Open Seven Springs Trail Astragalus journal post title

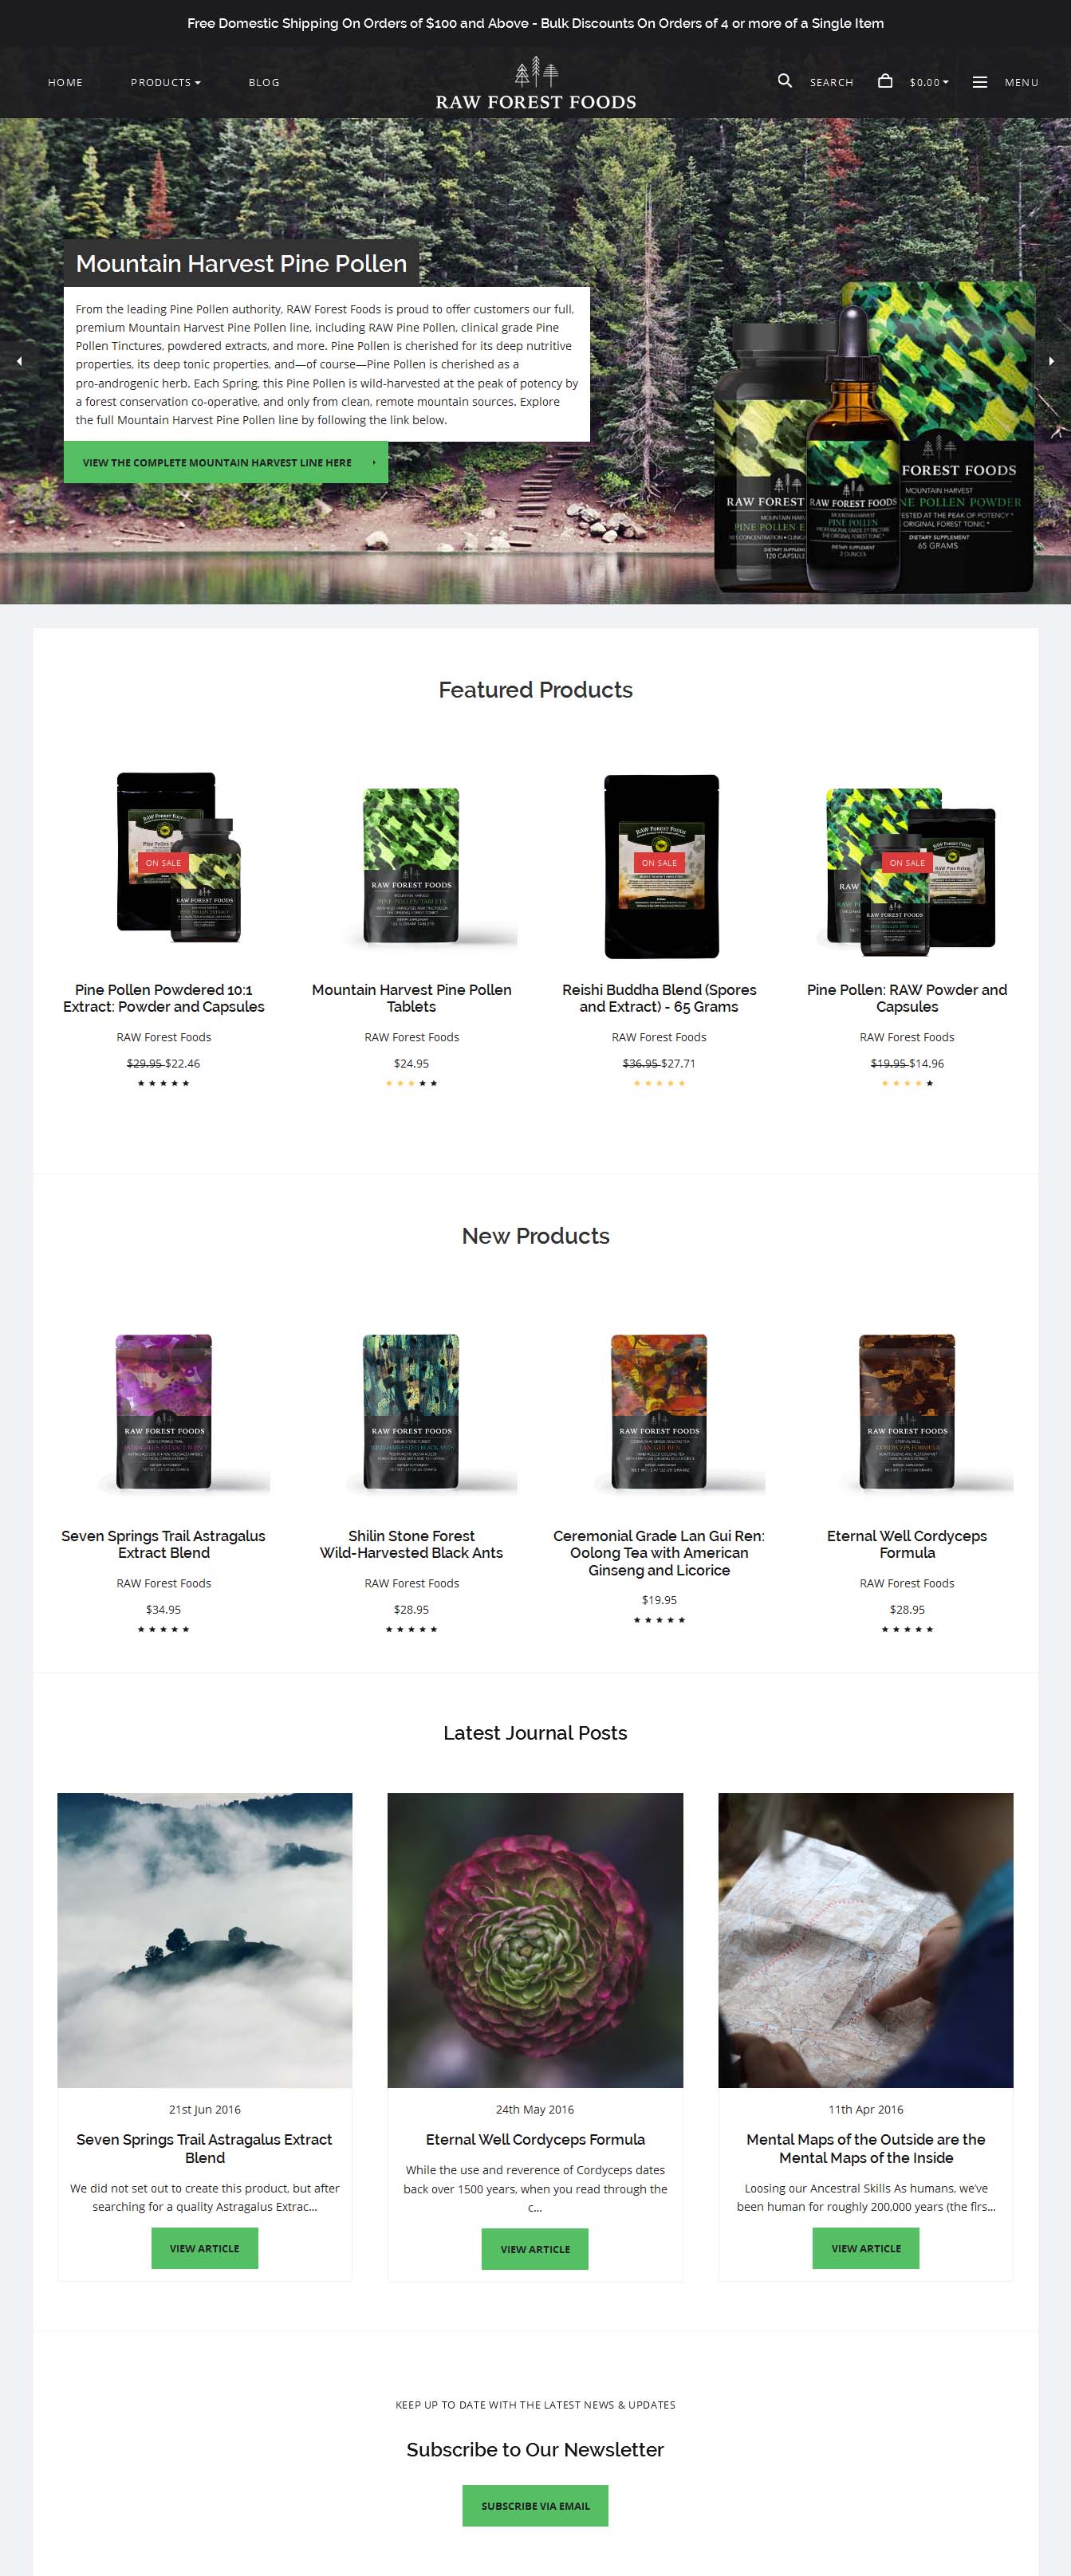click(x=204, y=2148)
